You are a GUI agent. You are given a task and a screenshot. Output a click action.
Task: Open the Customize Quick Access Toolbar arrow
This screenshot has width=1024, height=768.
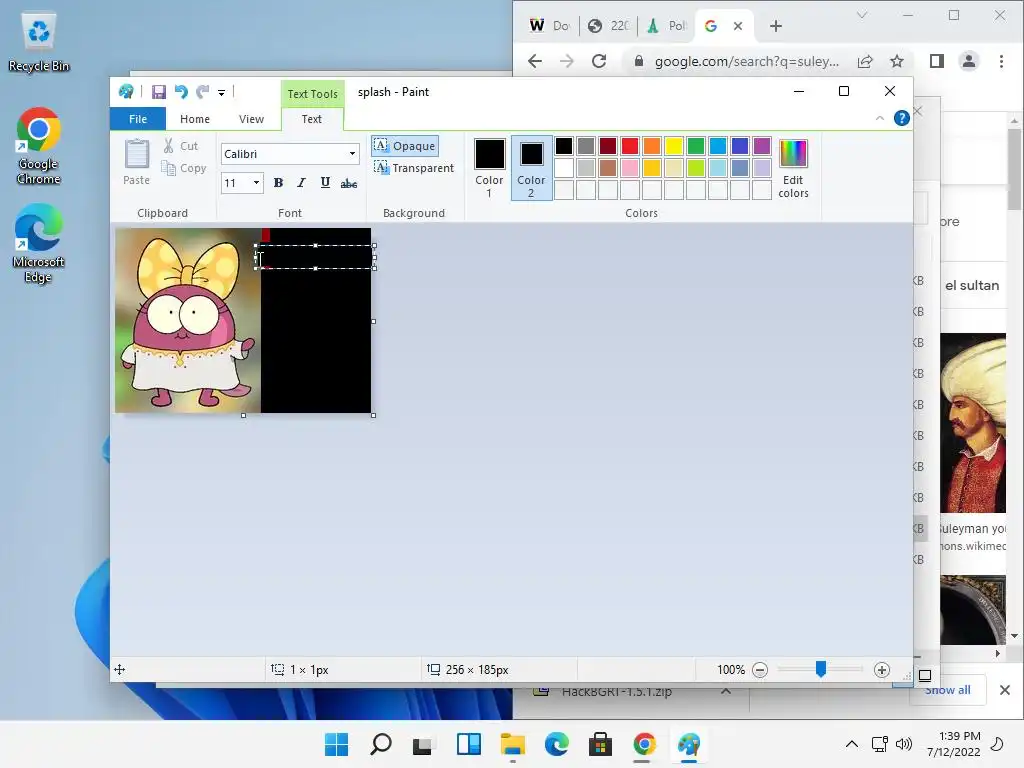tap(221, 93)
